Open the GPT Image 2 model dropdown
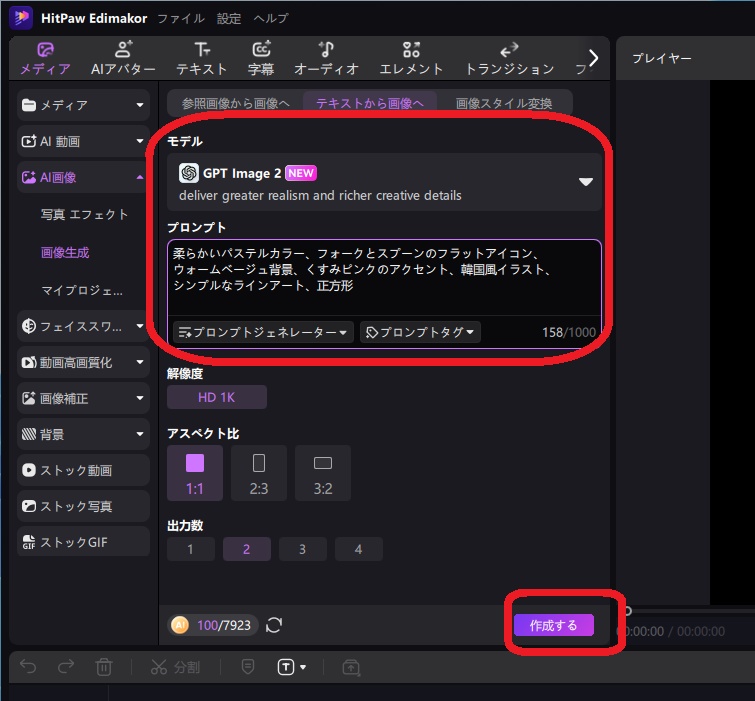This screenshot has width=755, height=701. coord(384,182)
